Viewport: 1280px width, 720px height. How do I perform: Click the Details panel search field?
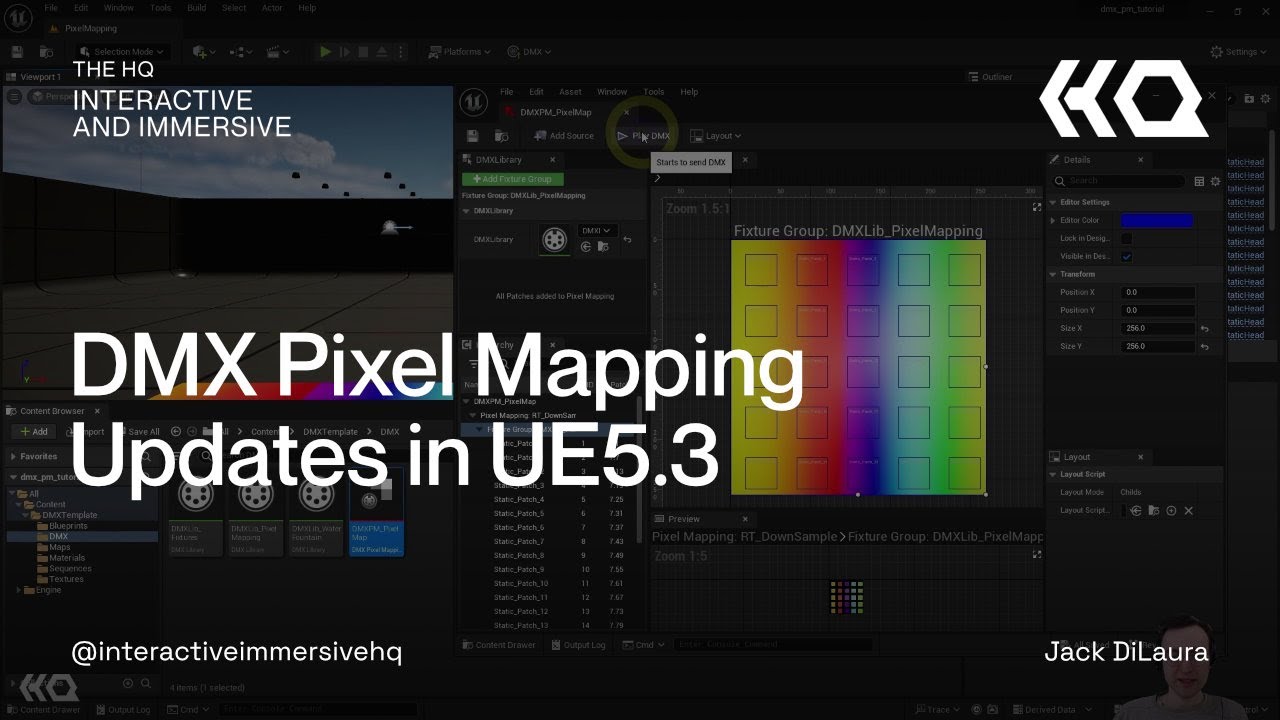[1118, 181]
